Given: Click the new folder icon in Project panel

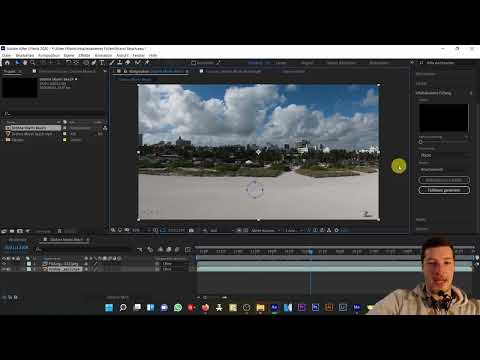Looking at the screenshot, I should click(x=12, y=231).
